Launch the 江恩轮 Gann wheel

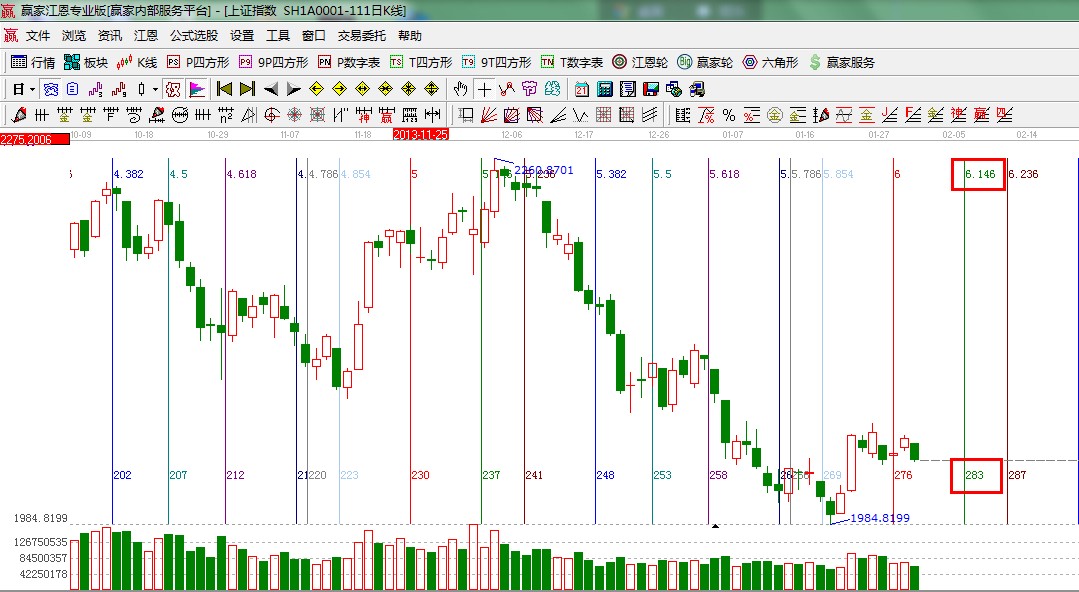pos(640,62)
